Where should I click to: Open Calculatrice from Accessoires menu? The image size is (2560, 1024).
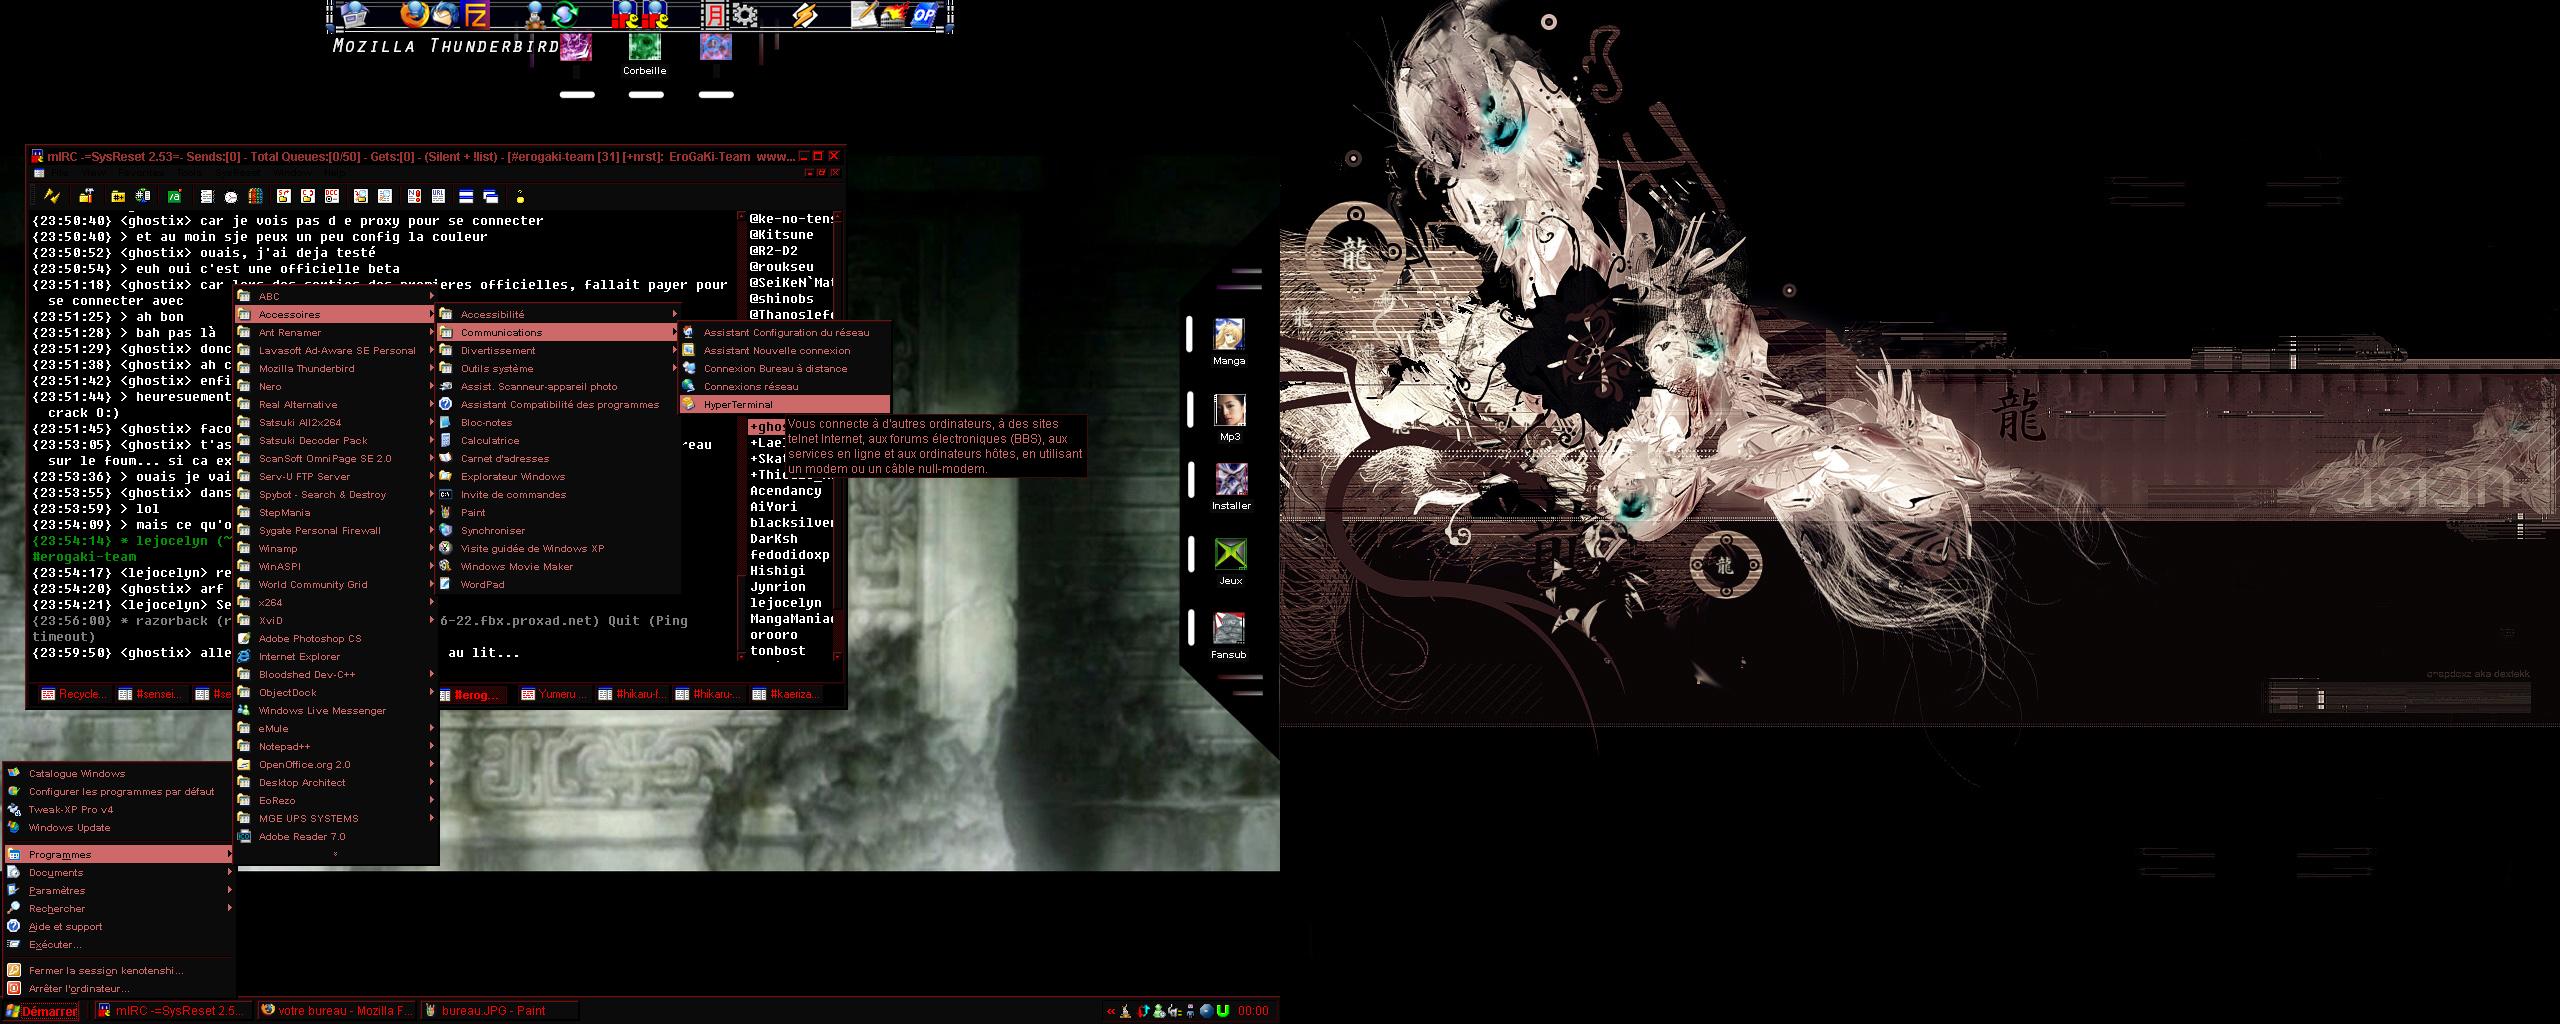pyautogui.click(x=489, y=441)
